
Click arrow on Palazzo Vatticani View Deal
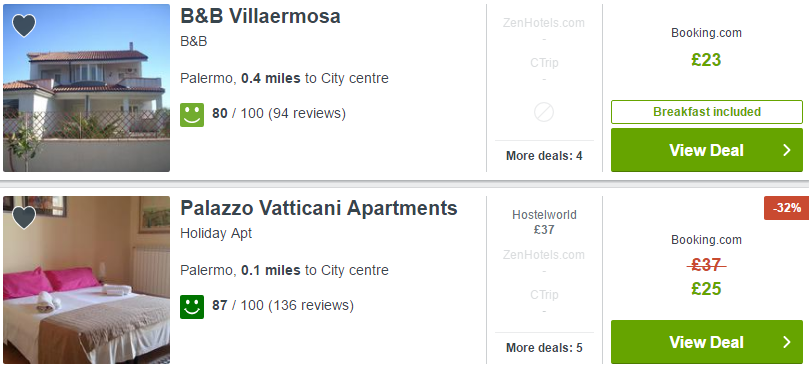pos(787,342)
